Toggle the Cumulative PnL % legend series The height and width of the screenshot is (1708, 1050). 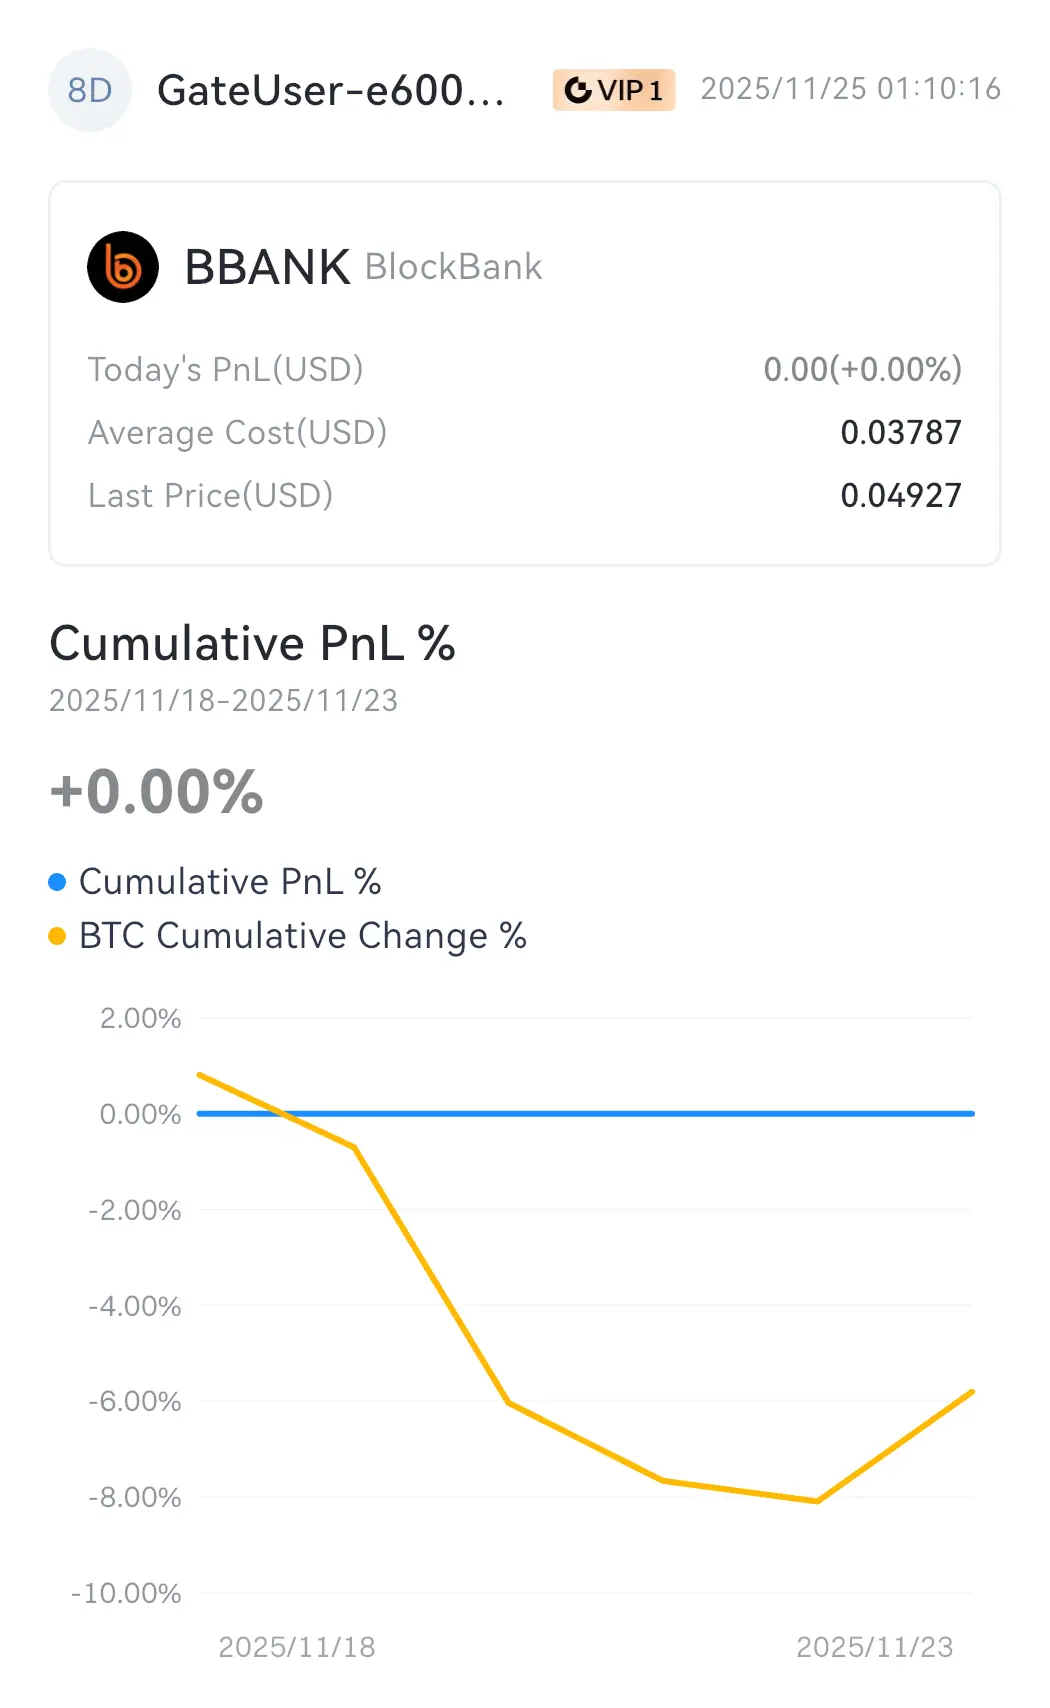point(230,882)
